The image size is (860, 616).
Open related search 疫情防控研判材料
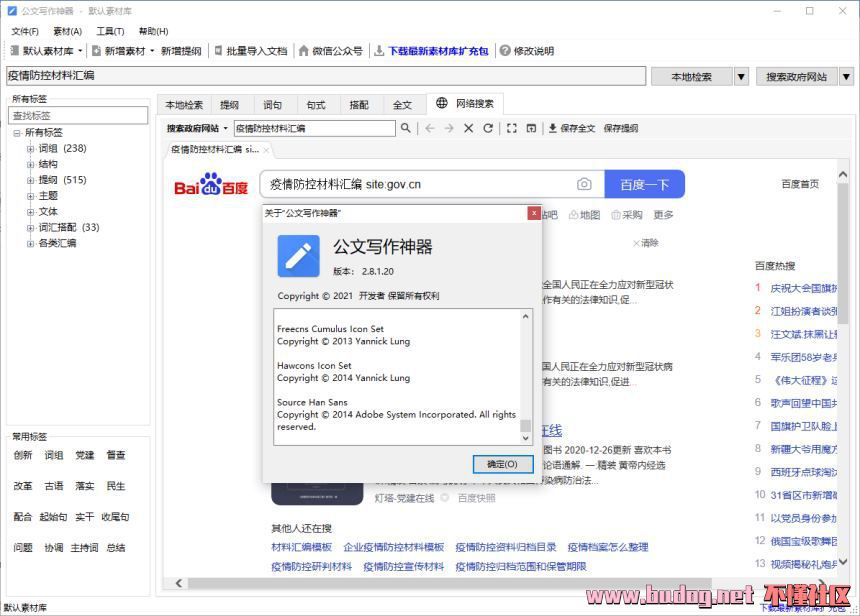(x=312, y=566)
